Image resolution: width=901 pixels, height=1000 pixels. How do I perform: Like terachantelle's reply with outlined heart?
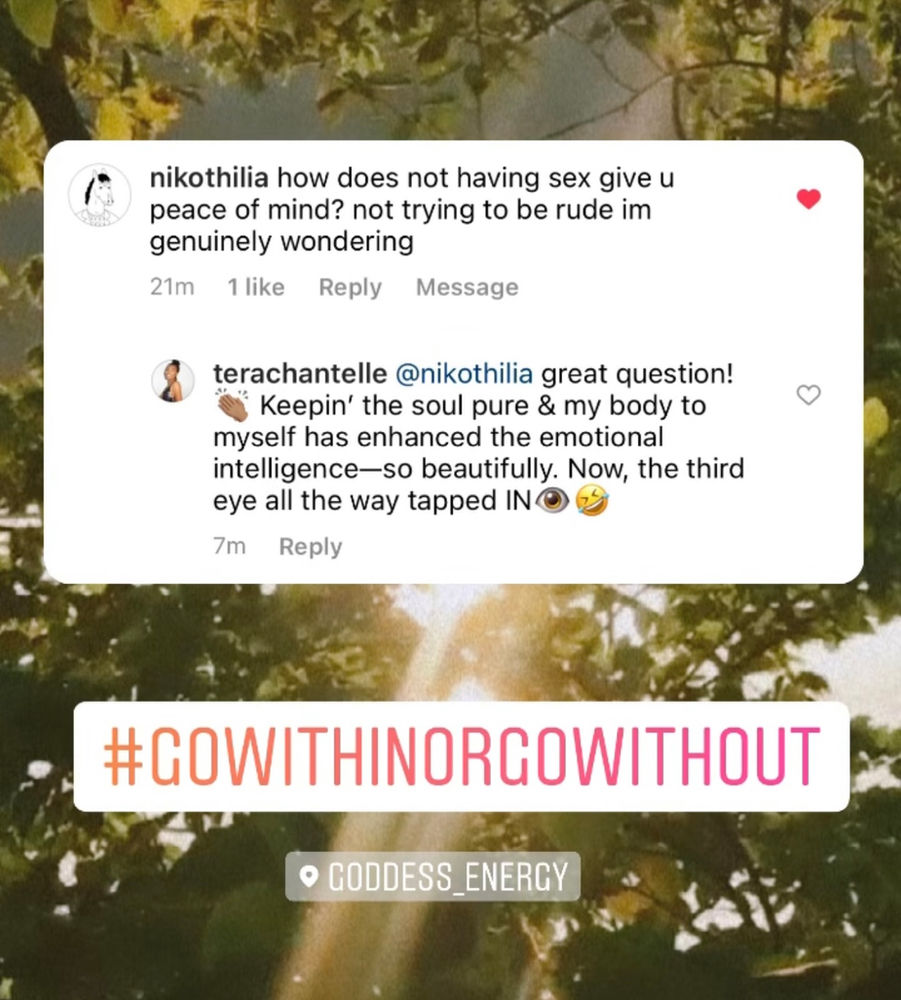(809, 395)
